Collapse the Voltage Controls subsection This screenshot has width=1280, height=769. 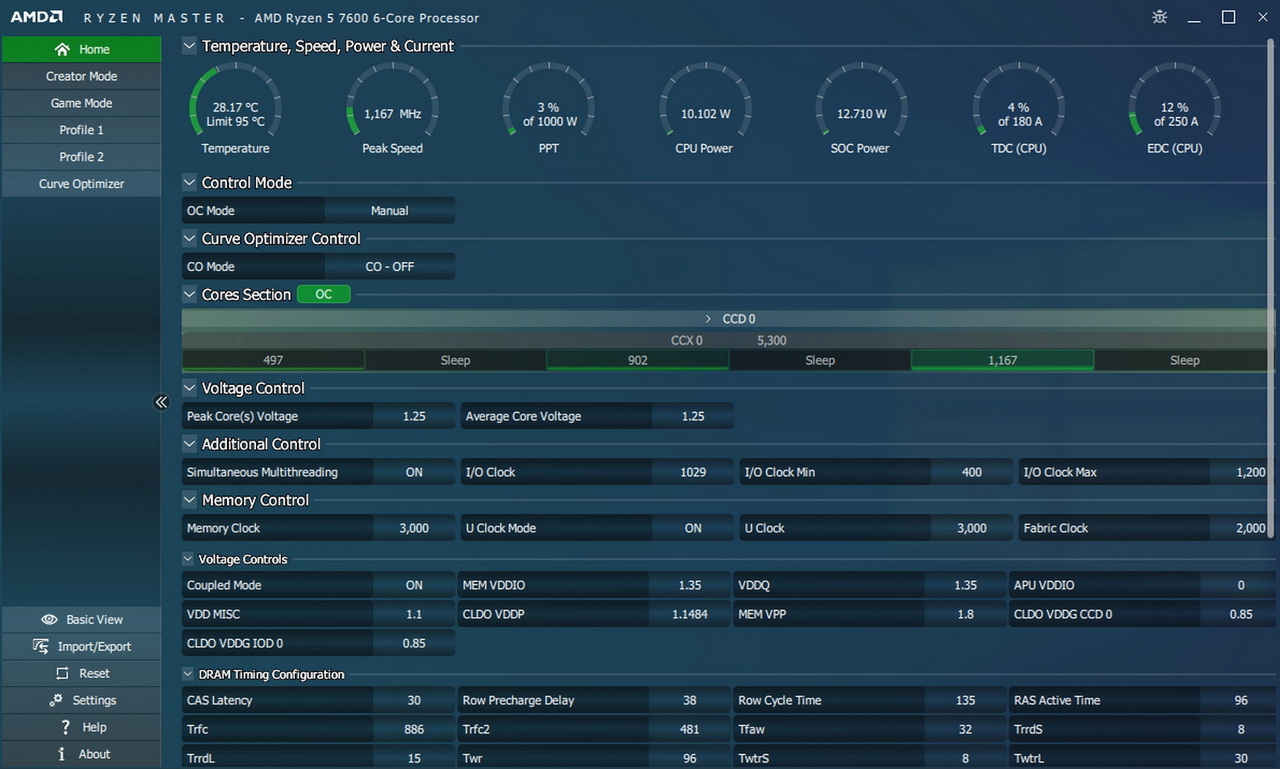tap(188, 559)
